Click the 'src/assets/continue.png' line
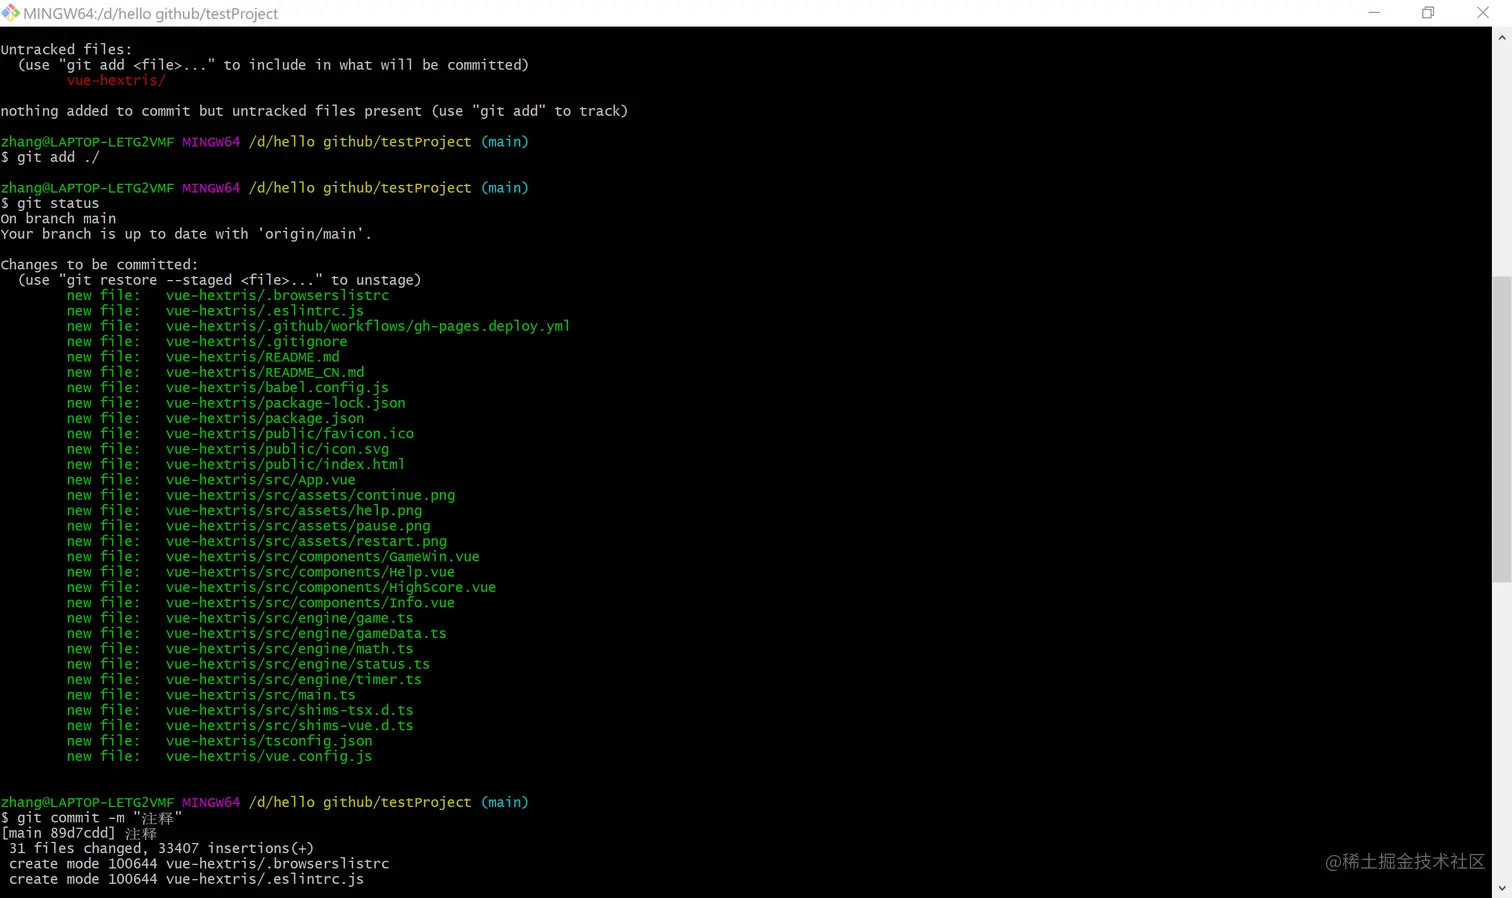The image size is (1512, 898). click(x=261, y=495)
